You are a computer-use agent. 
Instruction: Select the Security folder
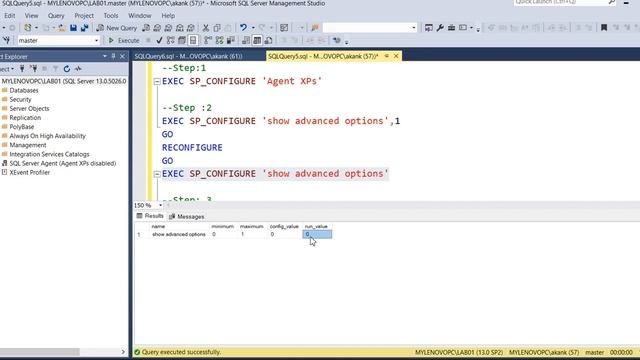click(x=20, y=100)
